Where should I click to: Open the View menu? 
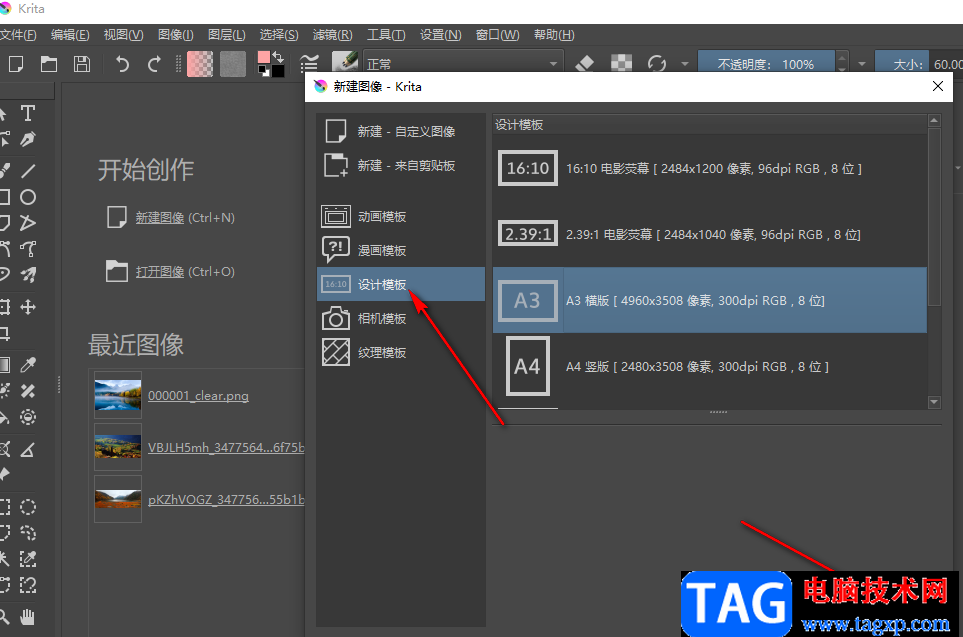tap(123, 35)
